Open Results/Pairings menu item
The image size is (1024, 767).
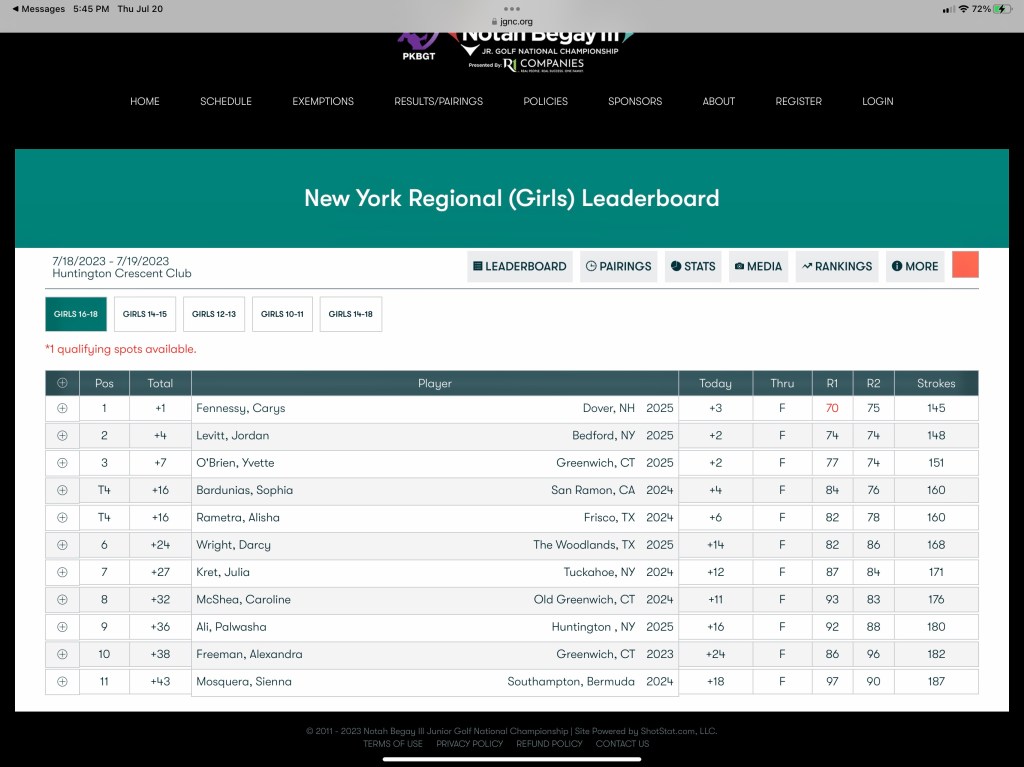pos(438,101)
